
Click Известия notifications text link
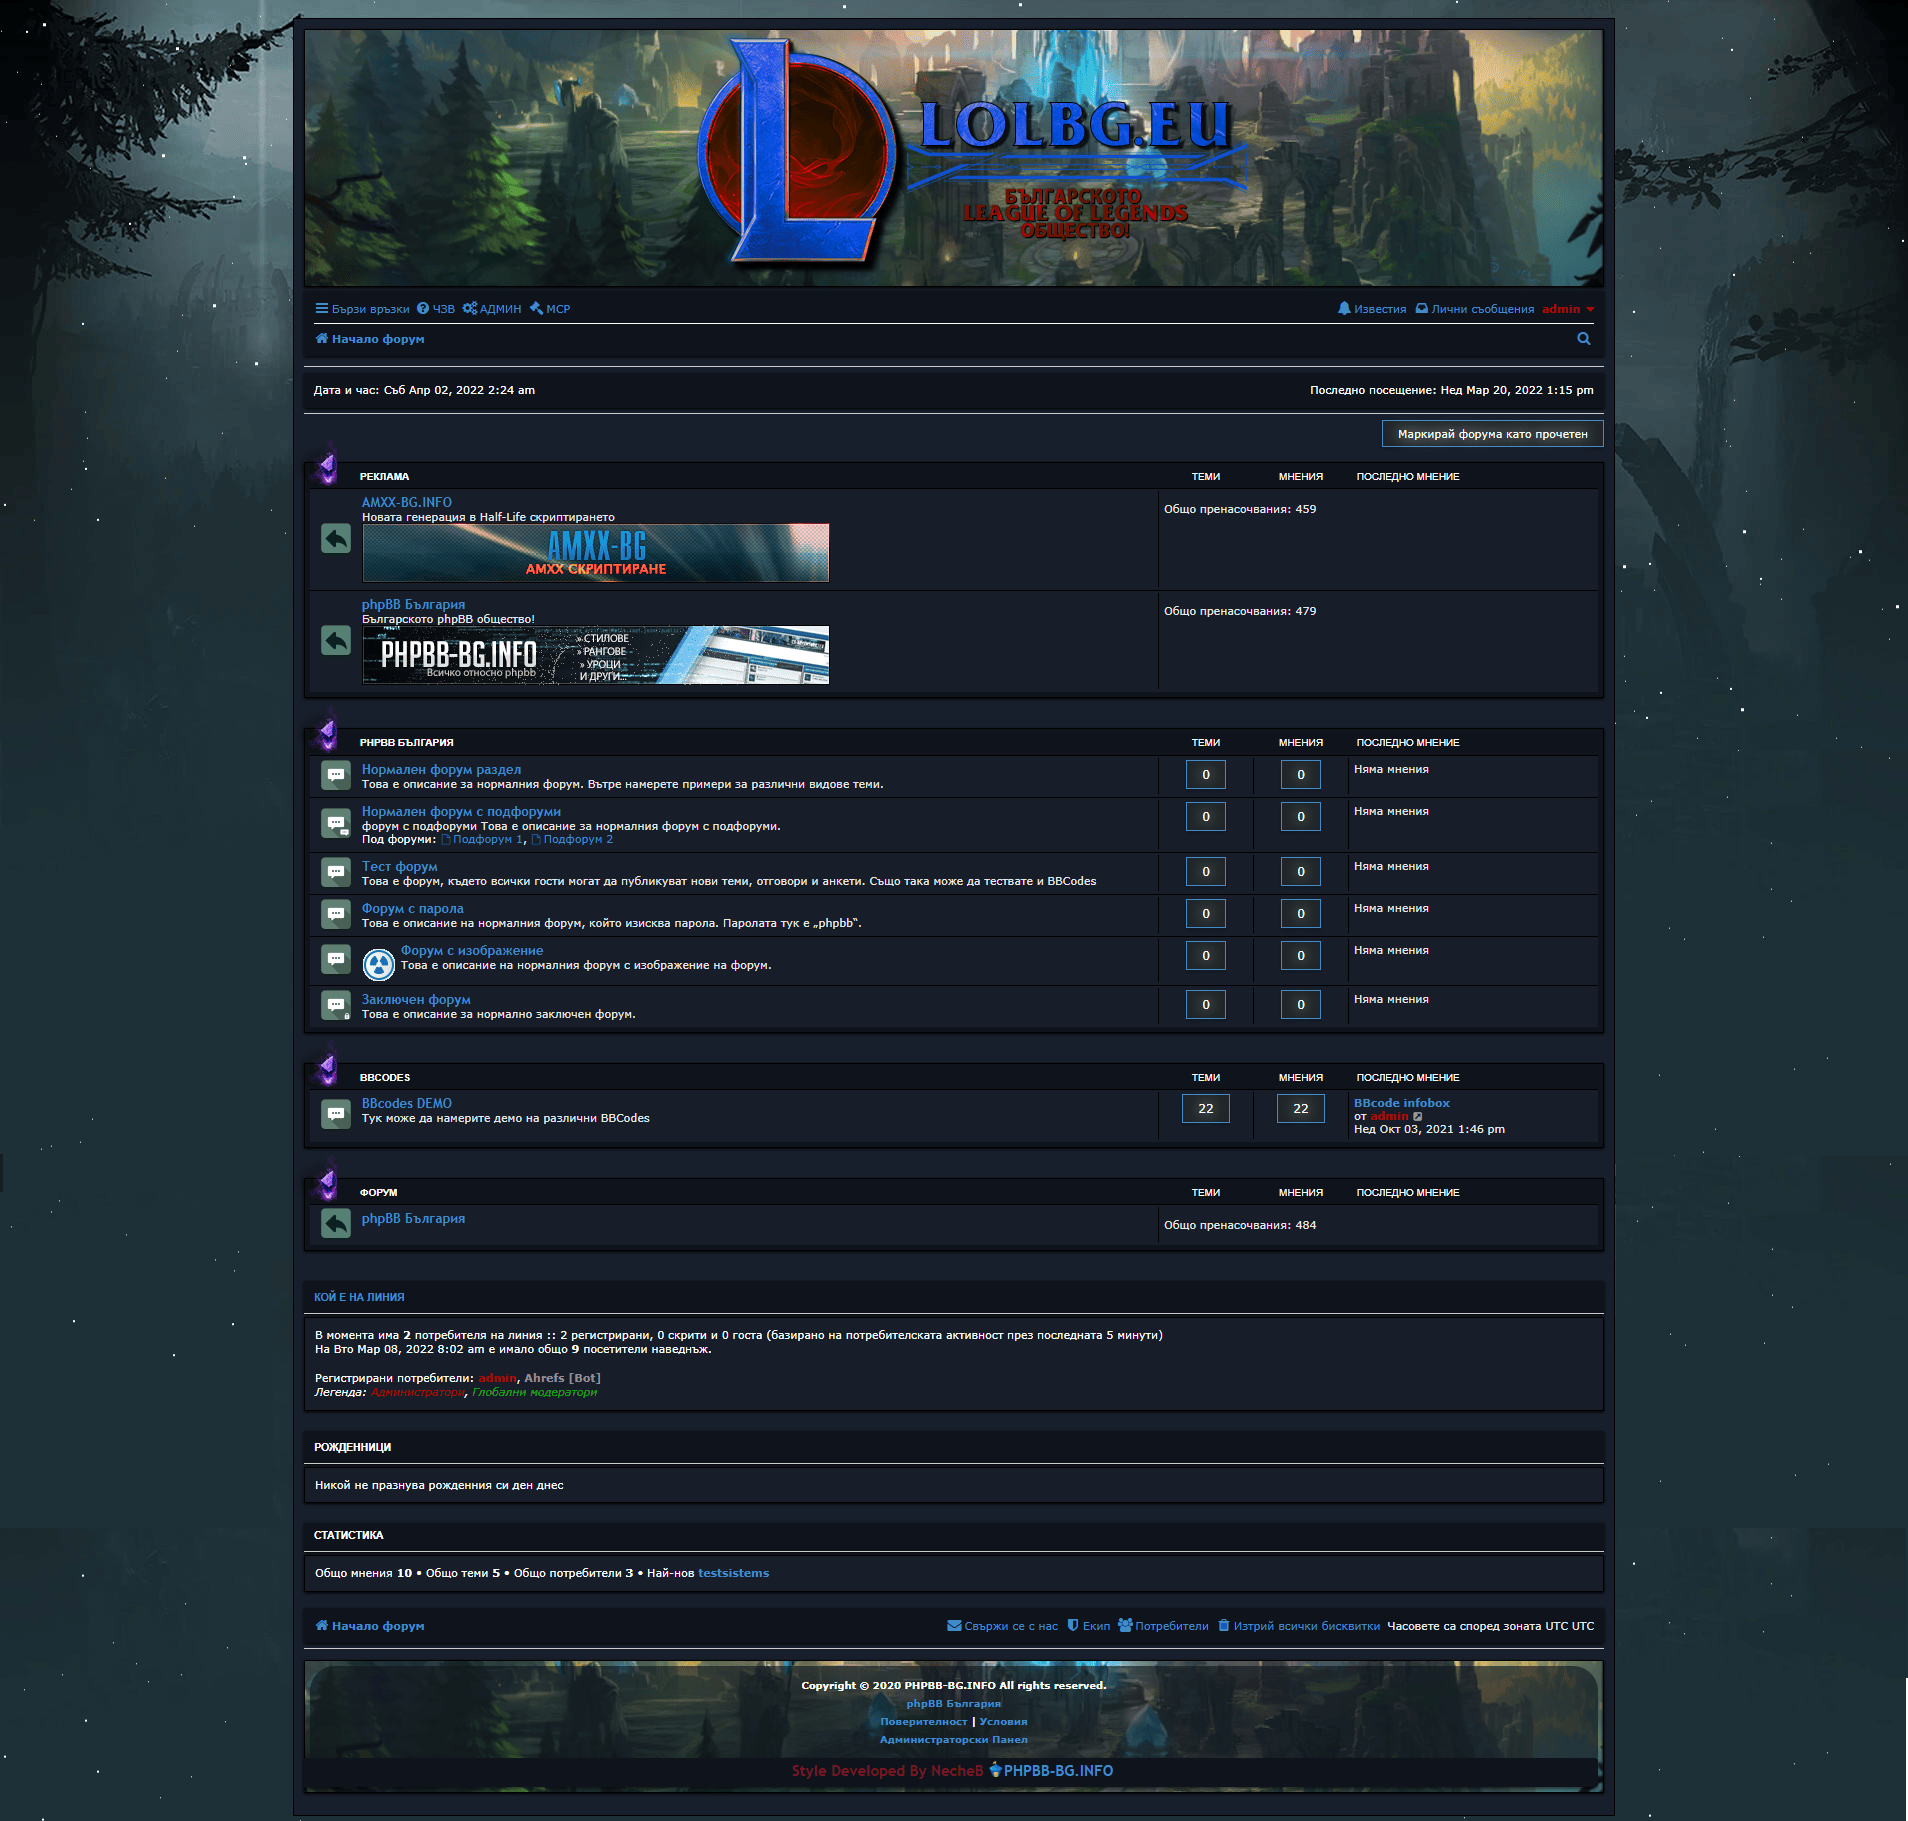(1380, 309)
